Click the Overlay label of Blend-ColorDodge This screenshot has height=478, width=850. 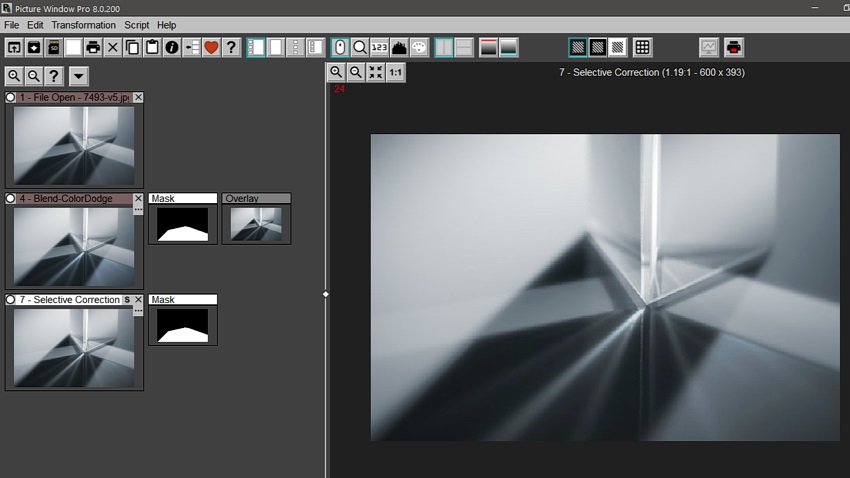256,199
